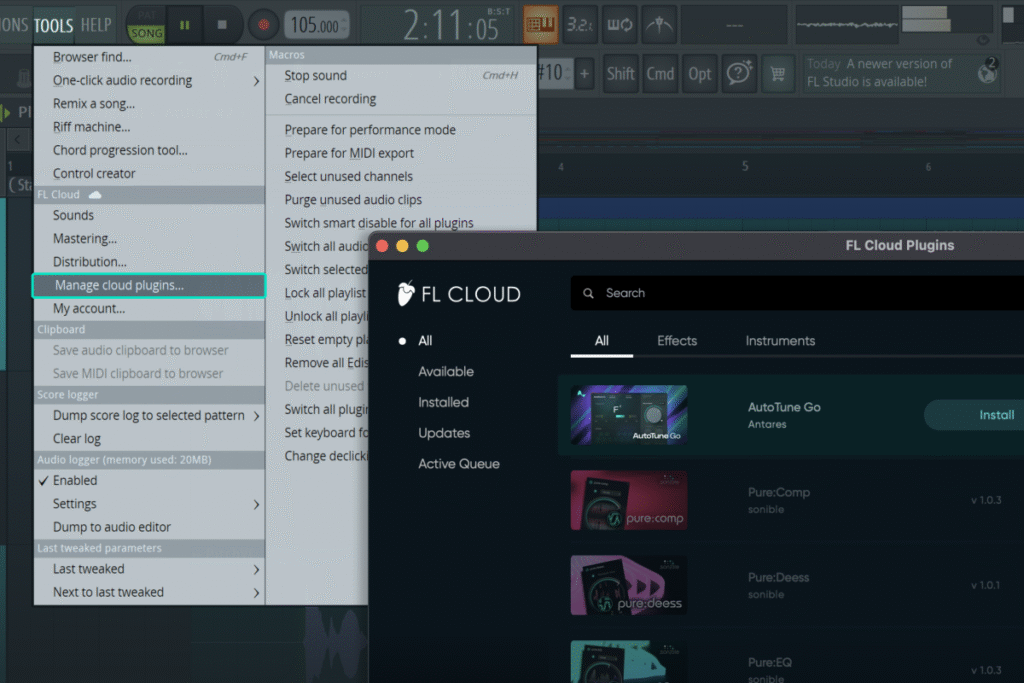Select Prepare for performance mode
Image resolution: width=1024 pixels, height=683 pixels.
tap(401, 130)
